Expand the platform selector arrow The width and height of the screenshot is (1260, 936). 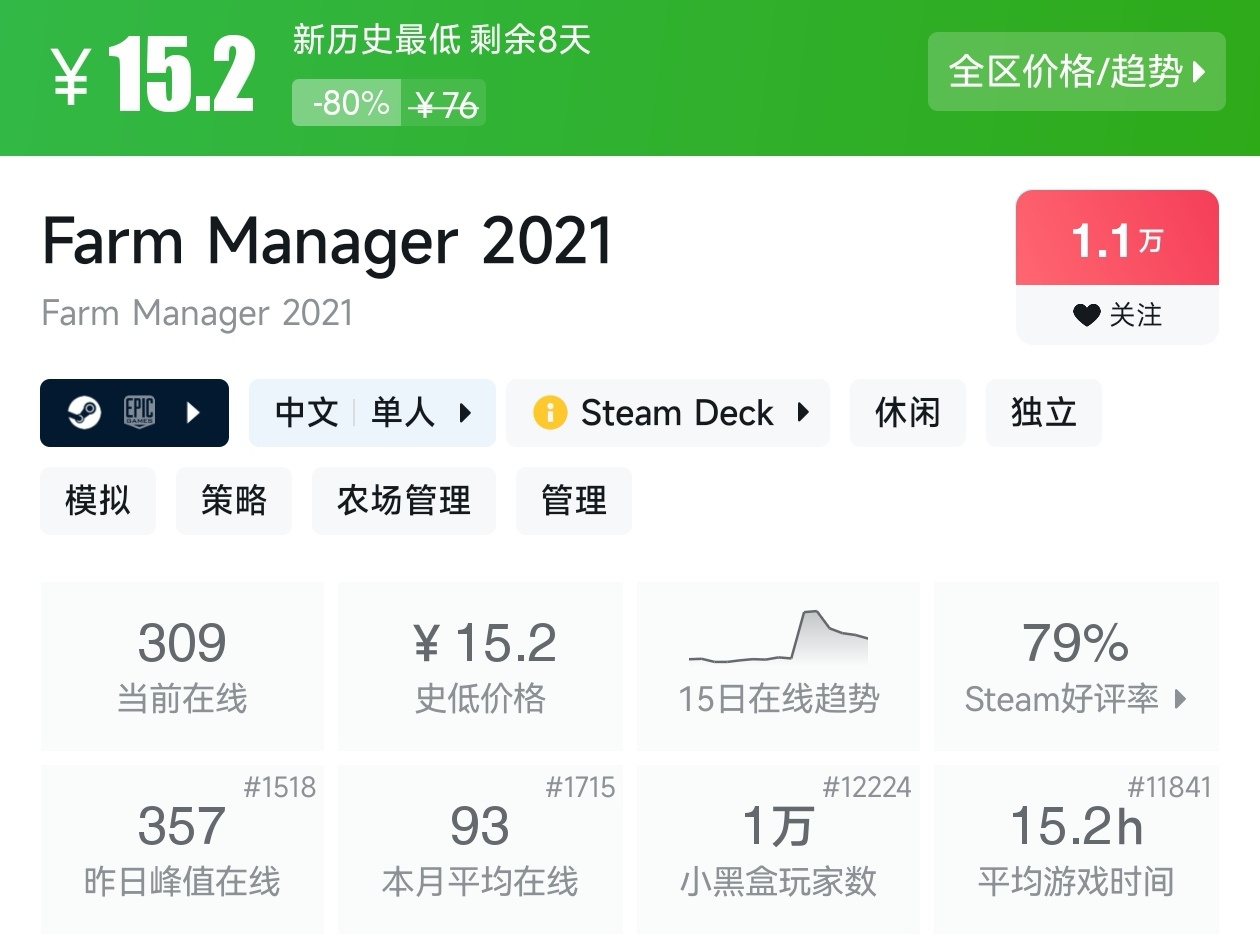click(194, 413)
